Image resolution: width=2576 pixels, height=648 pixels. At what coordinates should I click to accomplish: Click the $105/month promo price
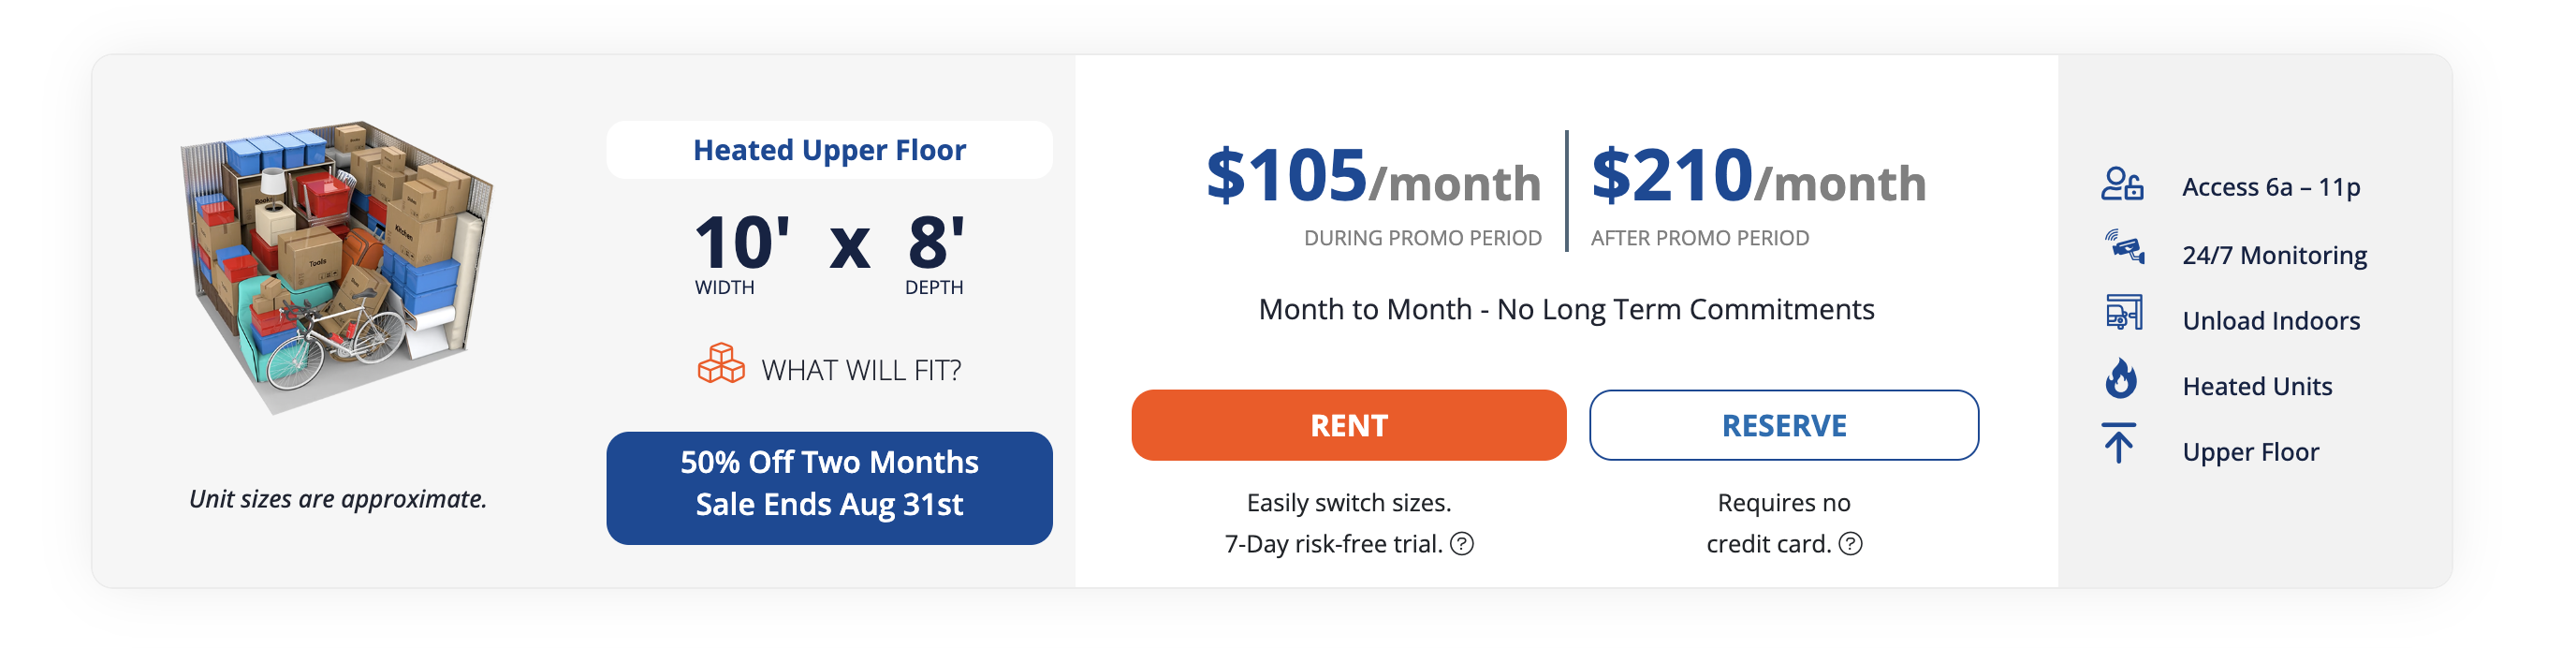click(1373, 177)
